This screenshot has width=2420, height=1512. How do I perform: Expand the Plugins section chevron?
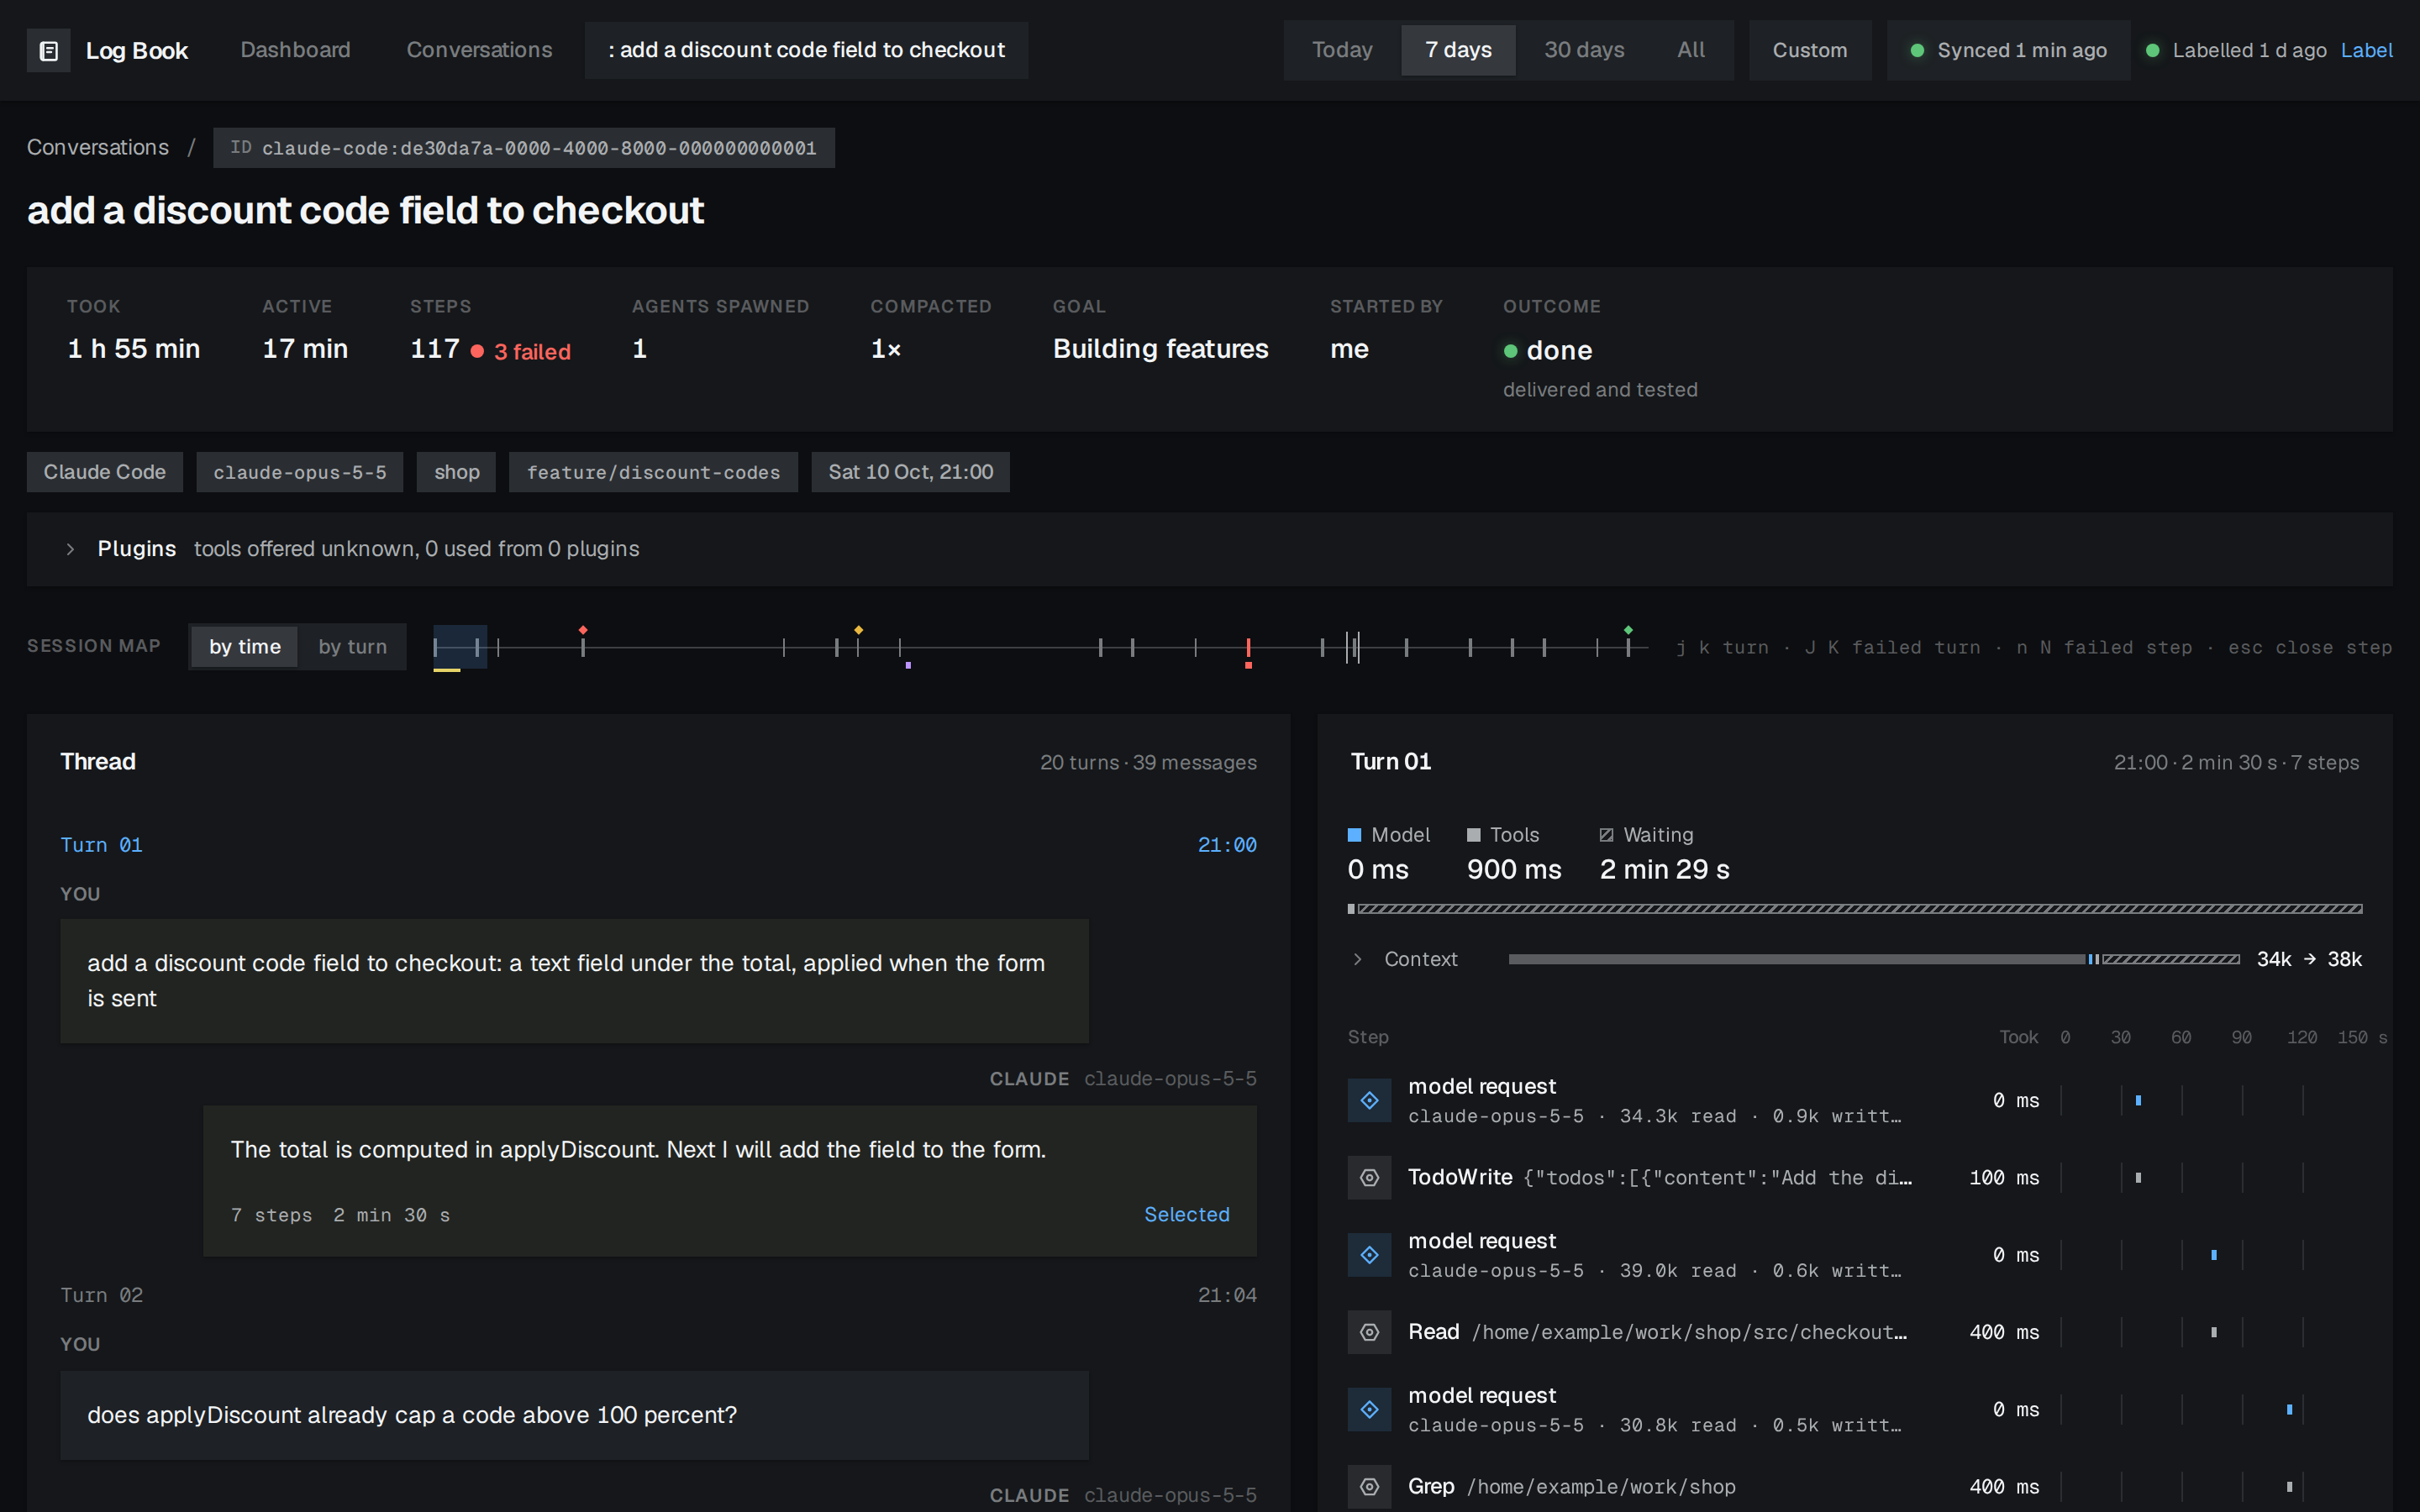pyautogui.click(x=70, y=549)
